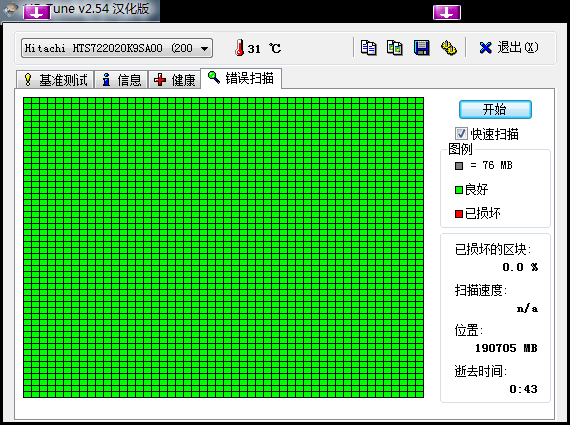Click the blue X exit icon
The width and height of the screenshot is (570, 425).
tap(485, 48)
